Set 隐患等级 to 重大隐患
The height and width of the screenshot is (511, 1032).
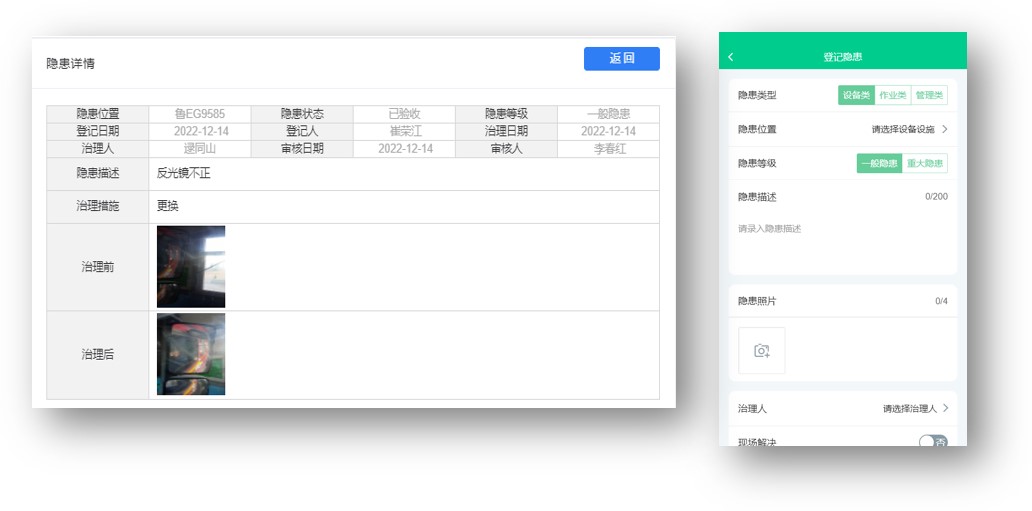pyautogui.click(x=925, y=163)
